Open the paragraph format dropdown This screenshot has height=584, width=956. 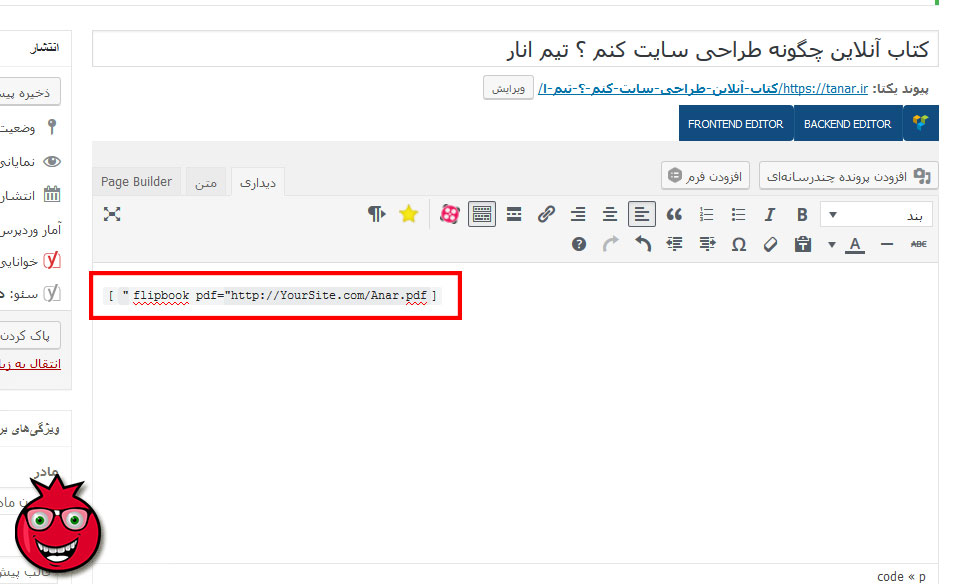(x=876, y=214)
